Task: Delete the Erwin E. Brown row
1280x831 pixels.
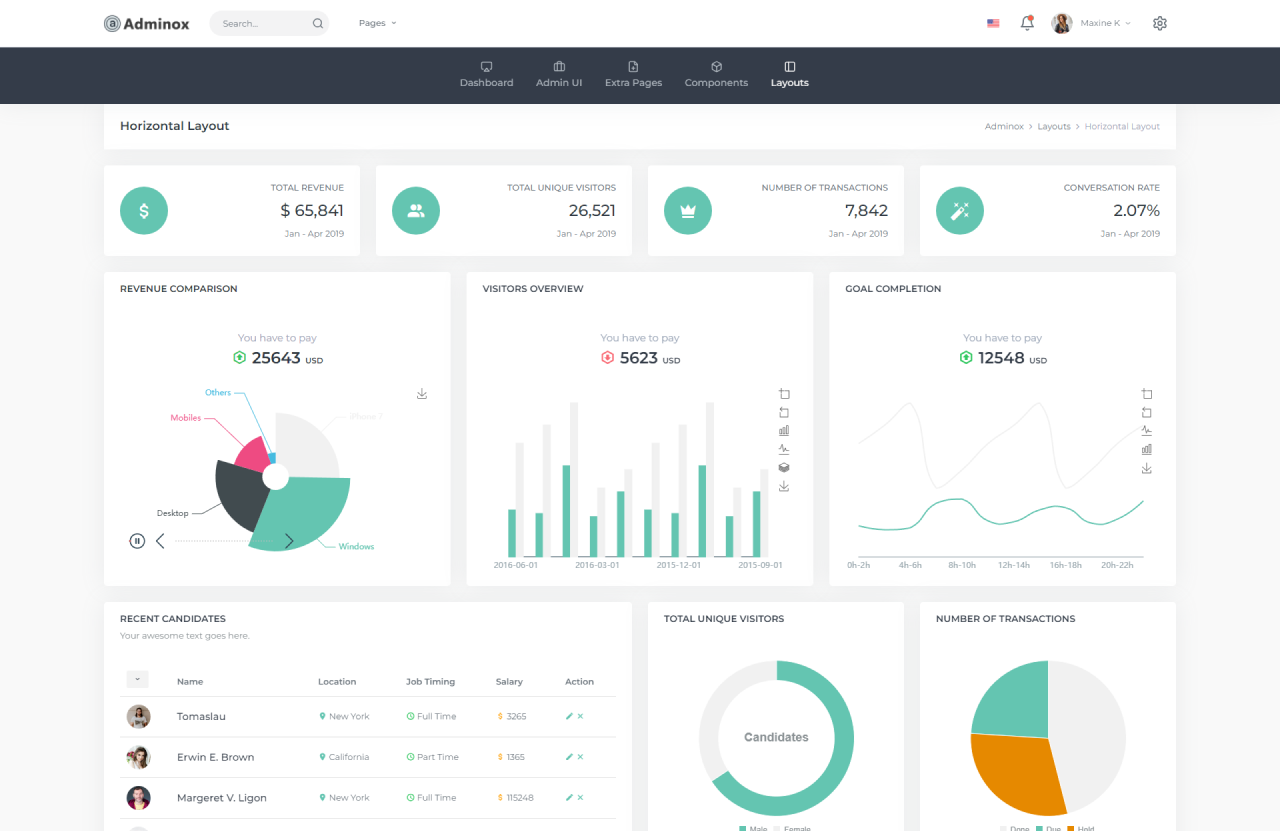Action: pyautogui.click(x=580, y=757)
